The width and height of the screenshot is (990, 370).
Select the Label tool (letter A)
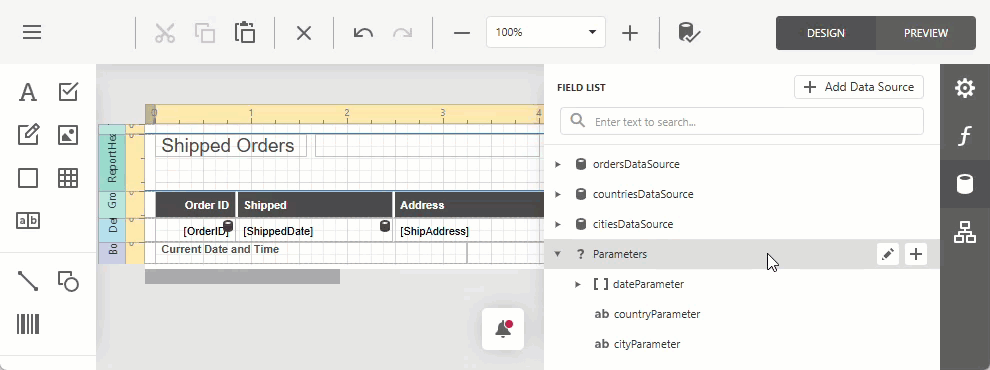pyautogui.click(x=27, y=92)
